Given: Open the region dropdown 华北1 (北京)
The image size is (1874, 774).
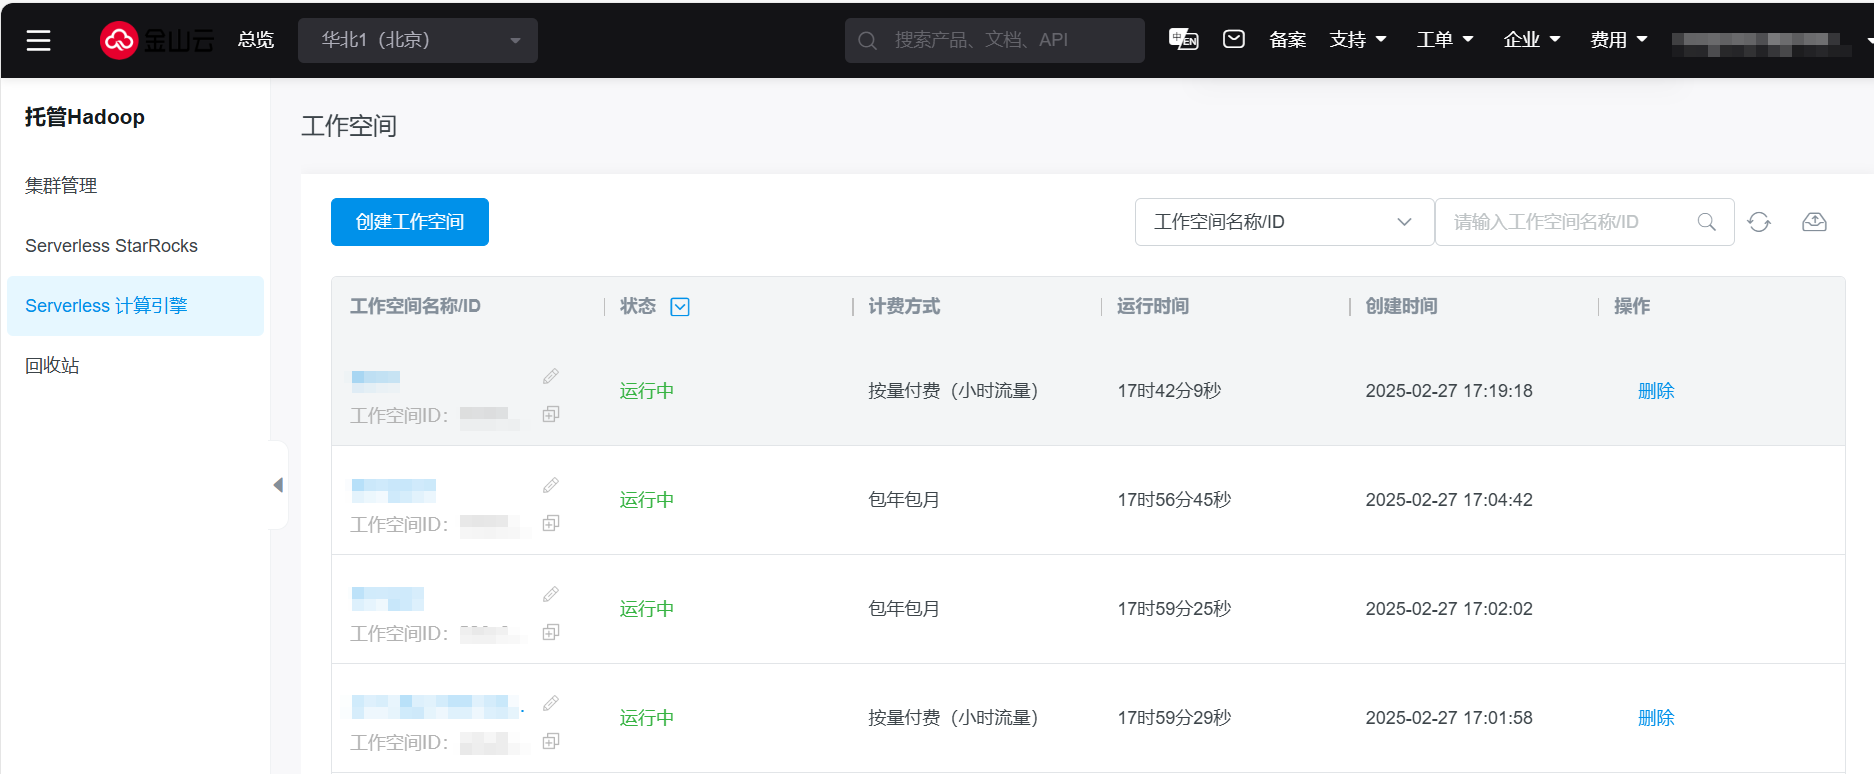Looking at the screenshot, I should click(418, 40).
